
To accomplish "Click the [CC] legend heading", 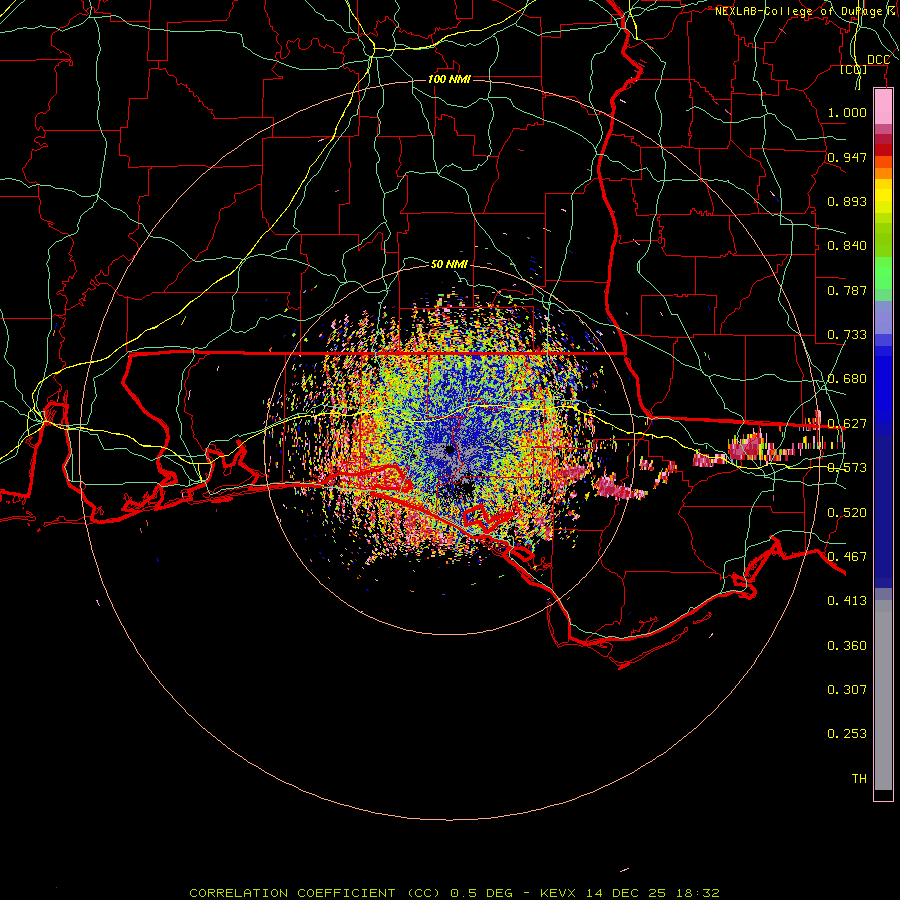I will click(x=854, y=69).
